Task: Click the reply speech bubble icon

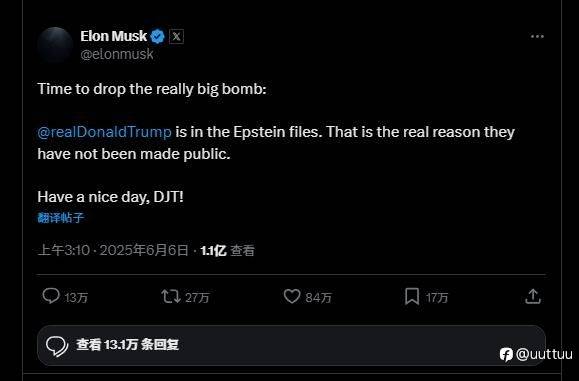Action: (51, 296)
